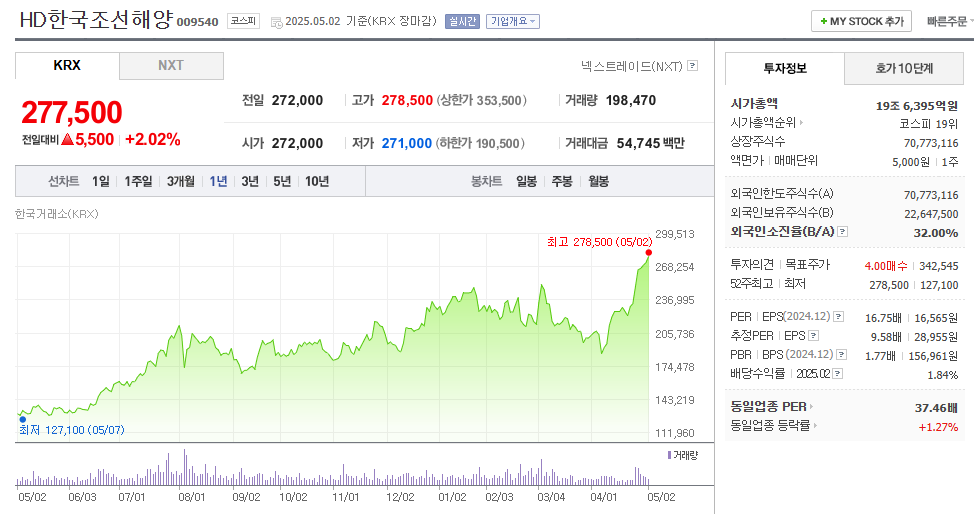The height and width of the screenshot is (514, 974).
Task: Click the 실시간 badge button
Action: (x=462, y=22)
